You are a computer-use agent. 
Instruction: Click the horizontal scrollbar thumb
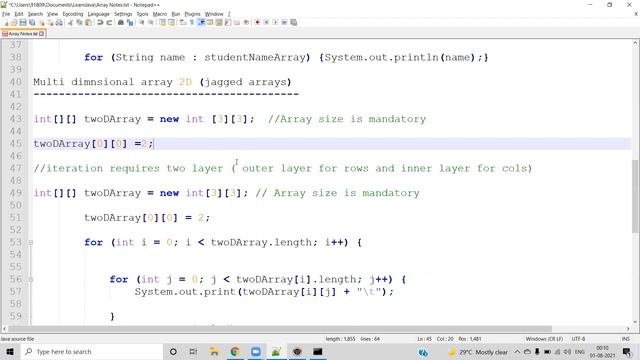[280, 329]
